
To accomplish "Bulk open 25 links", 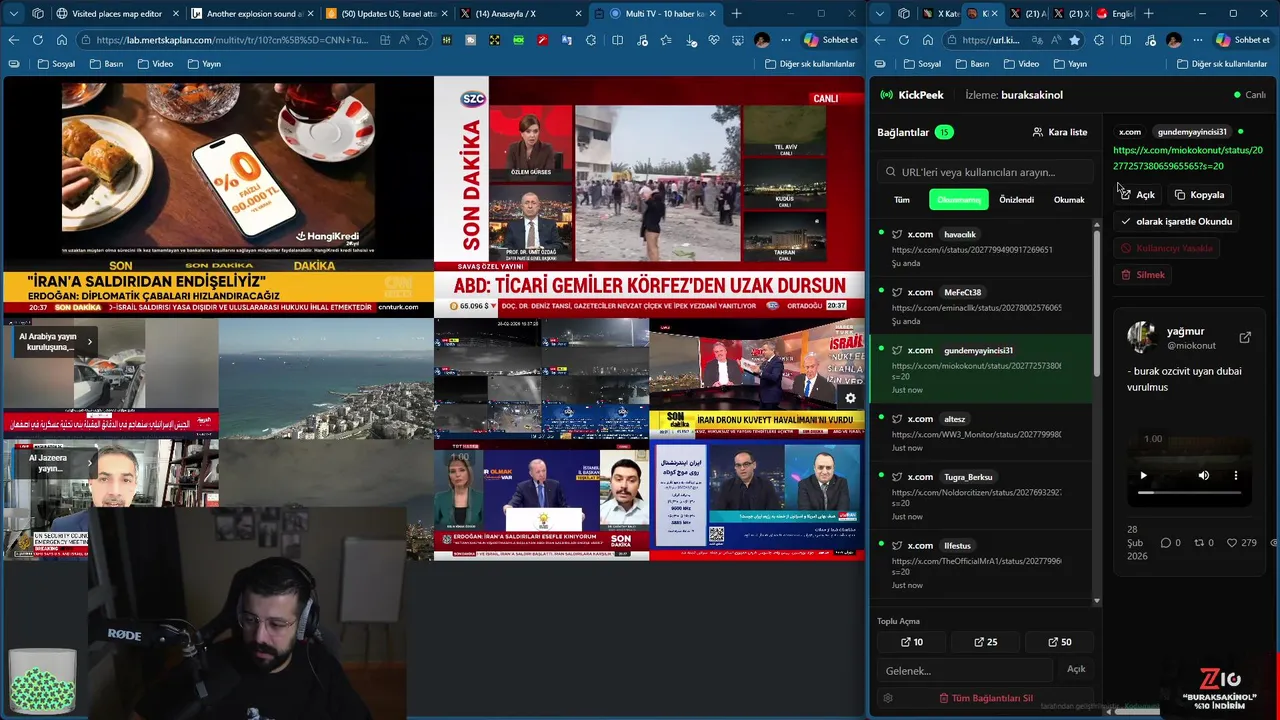I will pos(986,642).
